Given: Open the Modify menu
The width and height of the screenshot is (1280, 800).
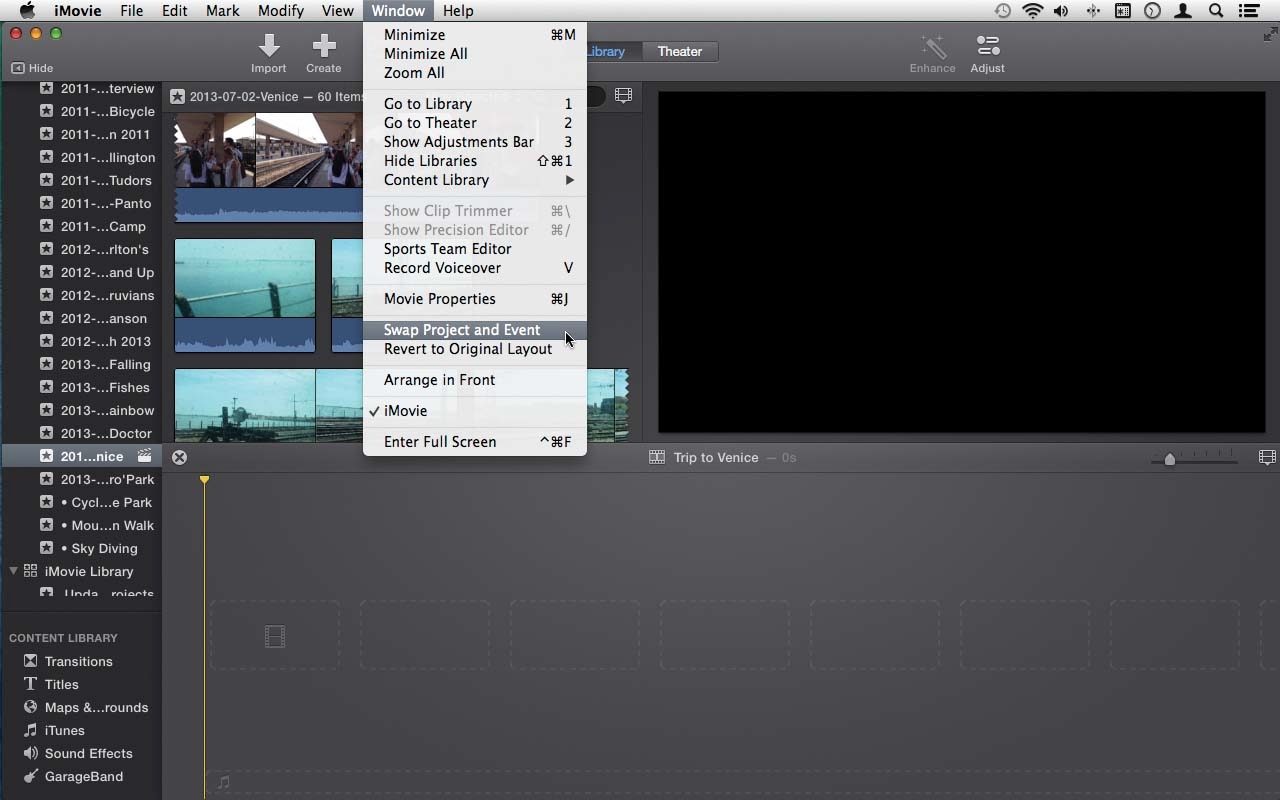Looking at the screenshot, I should (280, 11).
